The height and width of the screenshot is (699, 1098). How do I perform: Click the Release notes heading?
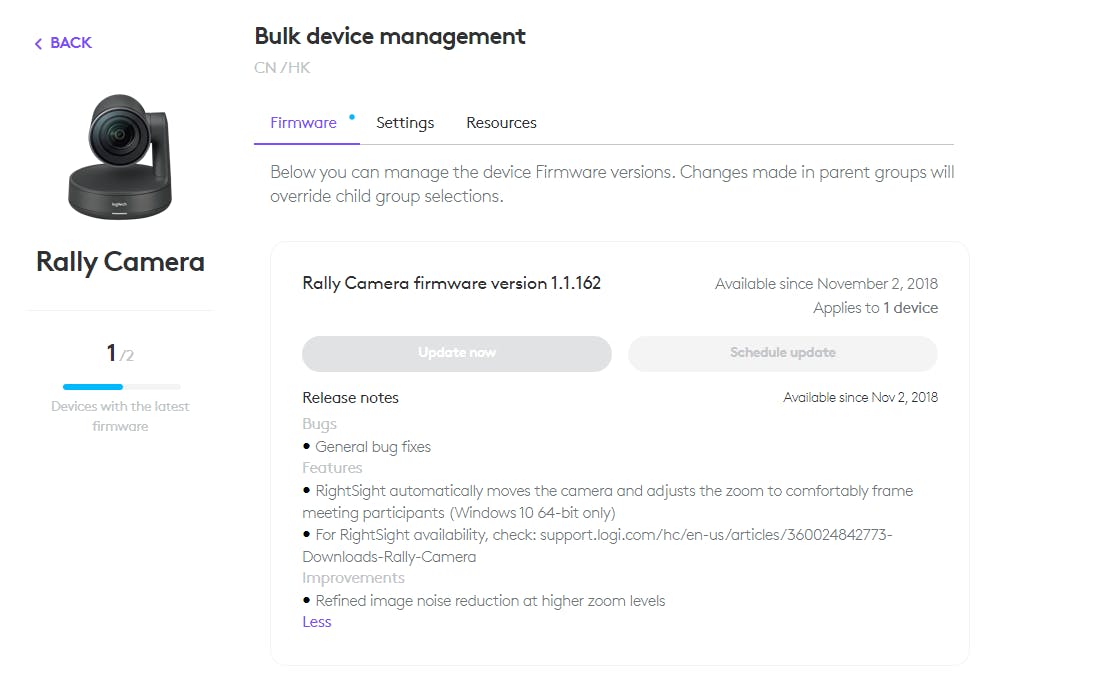click(x=350, y=398)
